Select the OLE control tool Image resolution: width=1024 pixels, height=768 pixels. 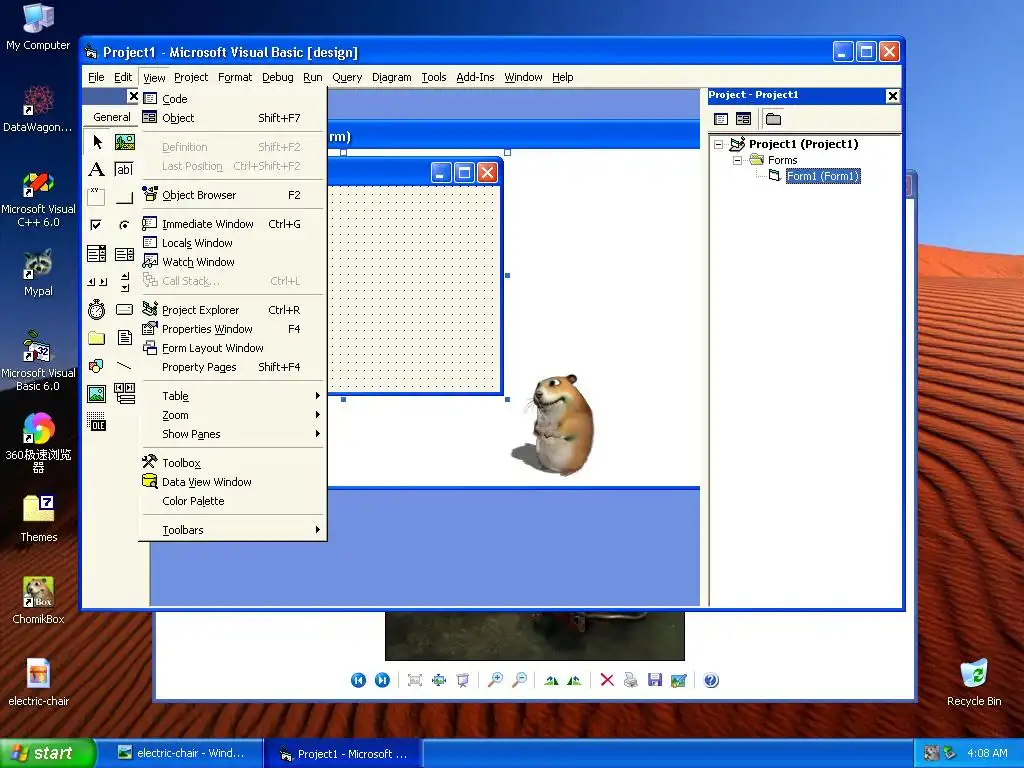click(x=97, y=422)
